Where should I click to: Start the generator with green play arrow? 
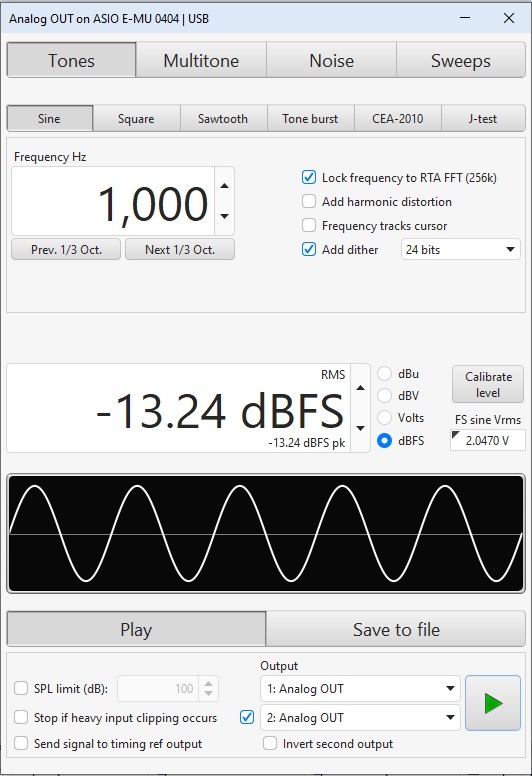click(x=492, y=703)
